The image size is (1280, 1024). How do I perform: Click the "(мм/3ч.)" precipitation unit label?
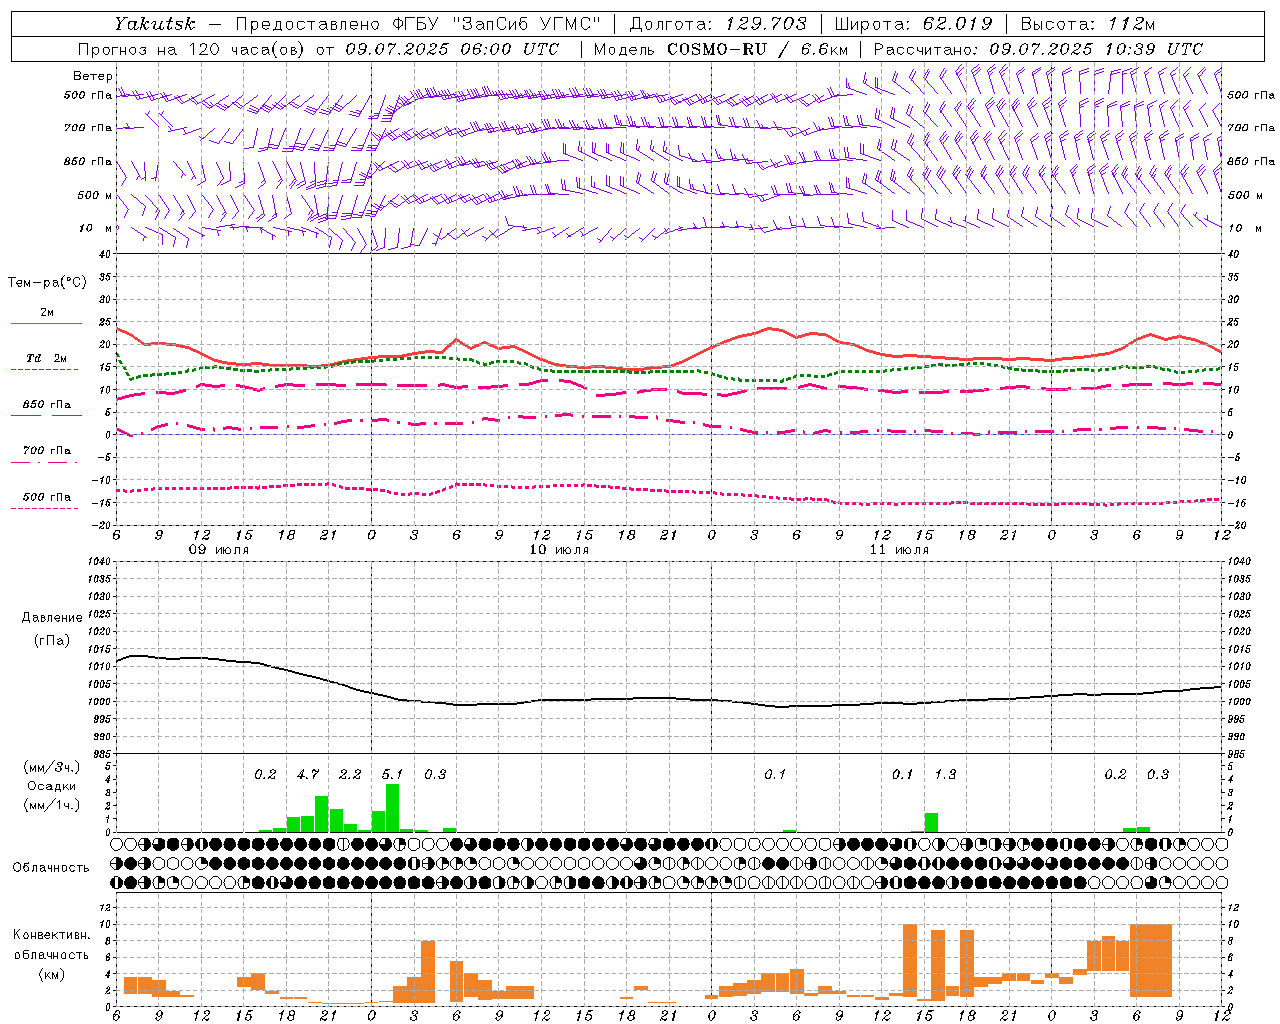(51, 767)
